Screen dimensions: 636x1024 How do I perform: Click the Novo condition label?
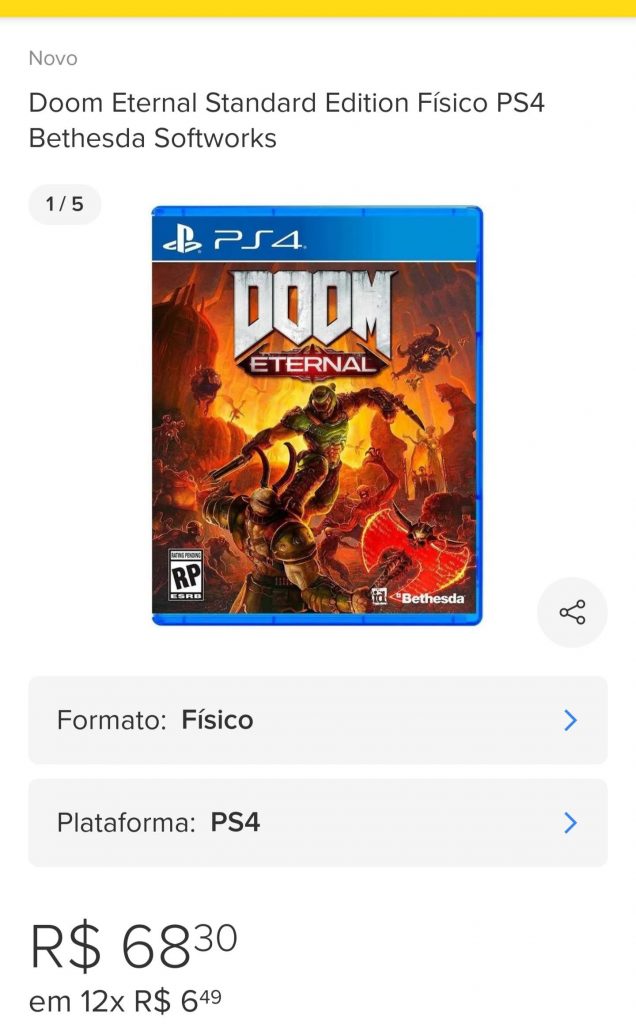(x=53, y=59)
